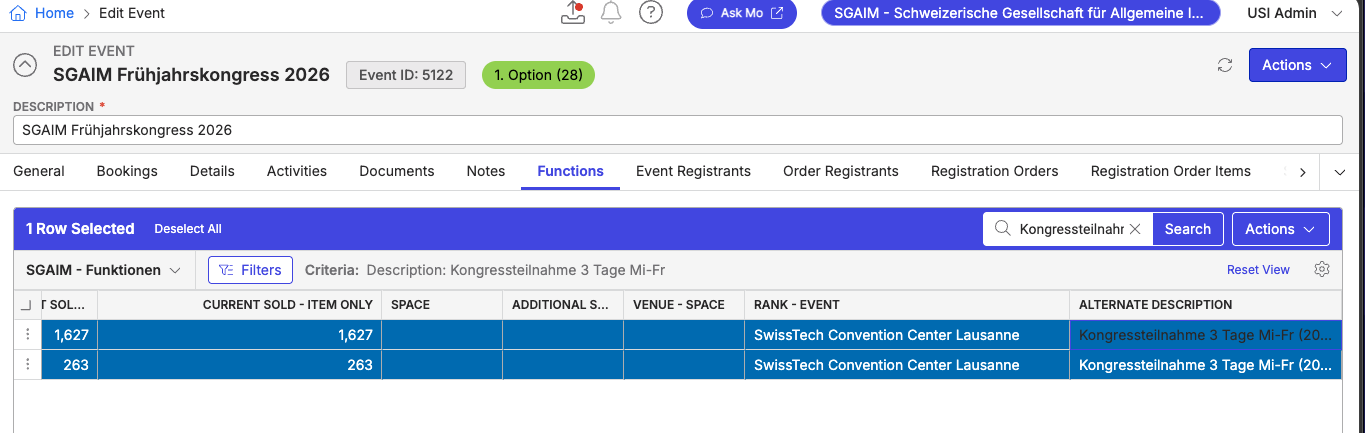Open the Filters button
Viewport: 1365px width, 433px height.
[250, 270]
